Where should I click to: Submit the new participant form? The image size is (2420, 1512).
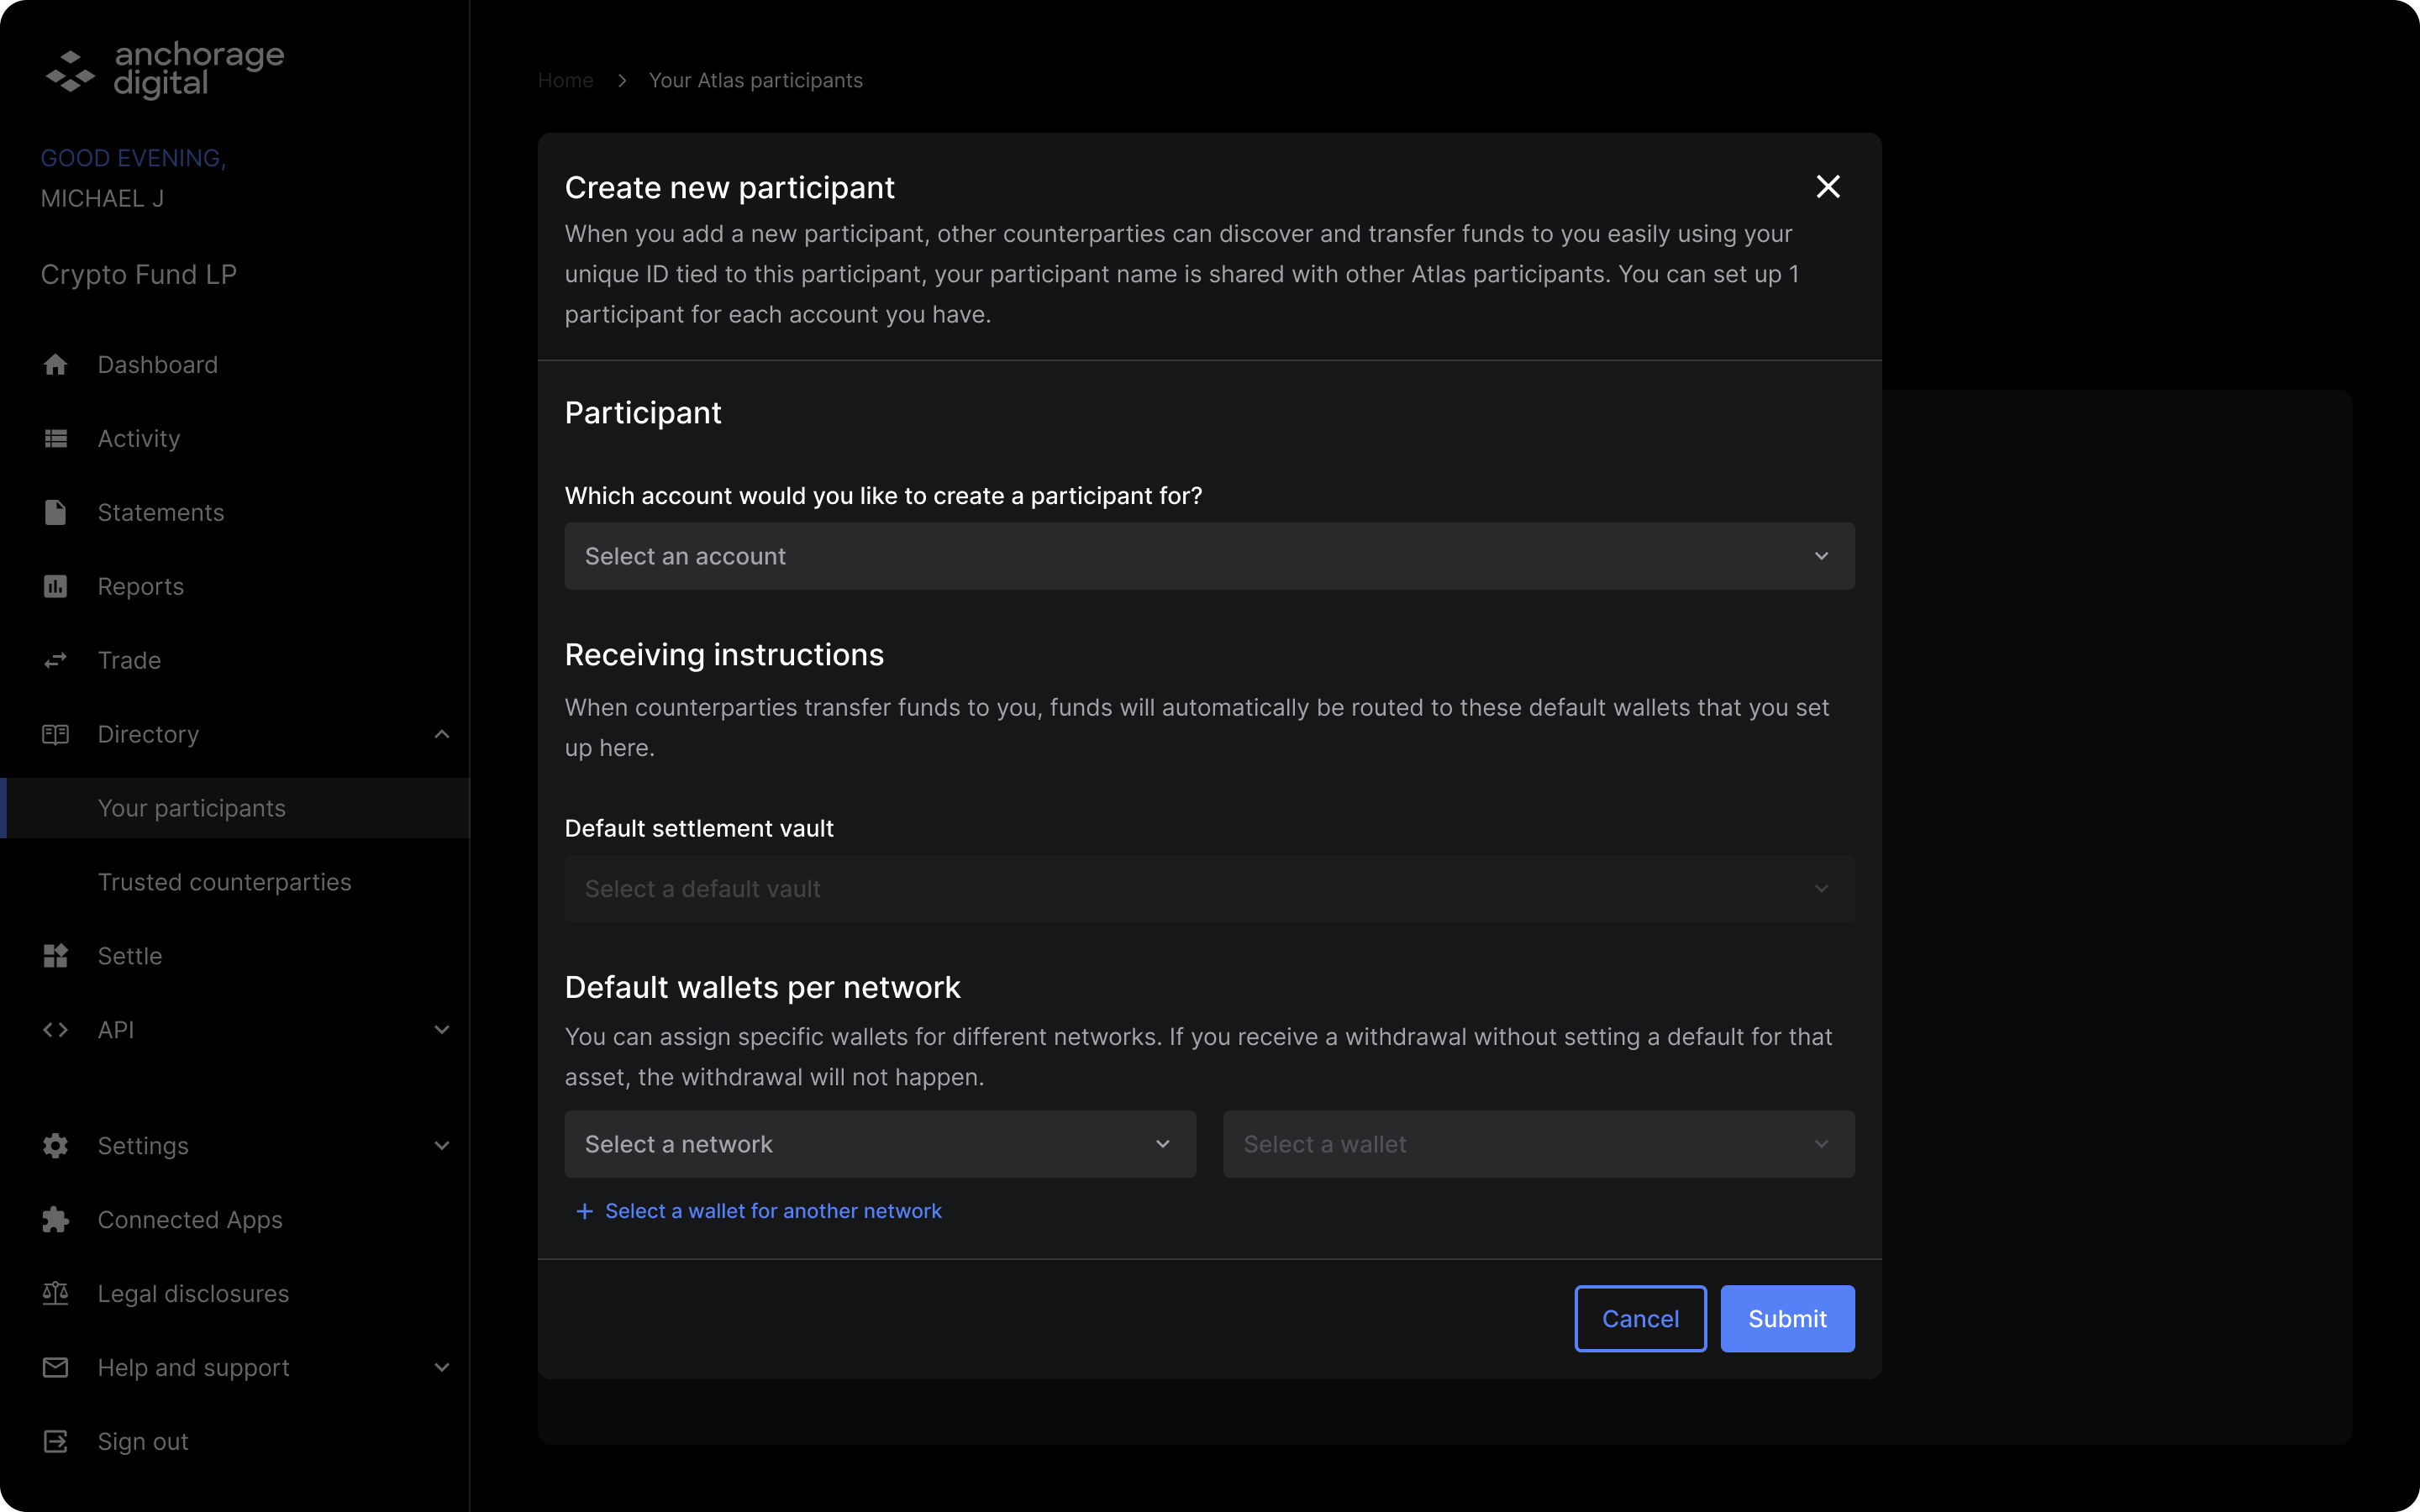[x=1787, y=1319]
